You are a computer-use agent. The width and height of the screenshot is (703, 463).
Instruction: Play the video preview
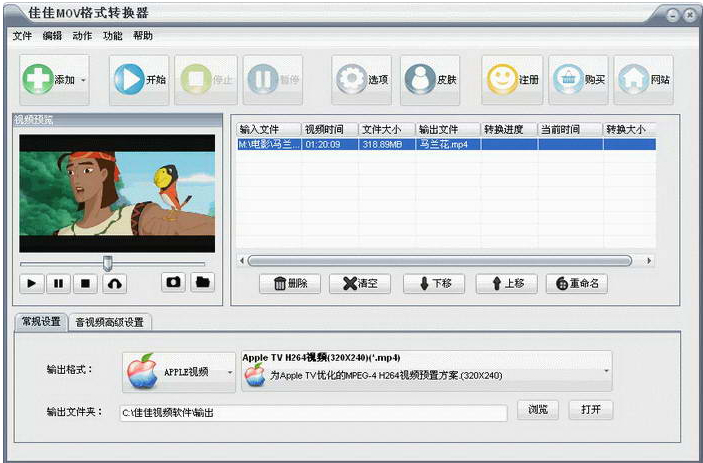[x=32, y=283]
